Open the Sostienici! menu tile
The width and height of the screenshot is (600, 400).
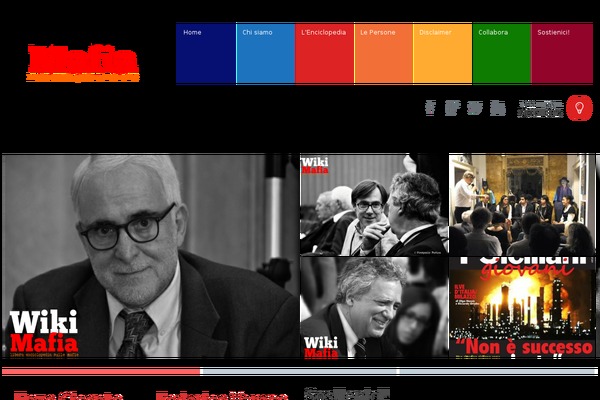(562, 53)
